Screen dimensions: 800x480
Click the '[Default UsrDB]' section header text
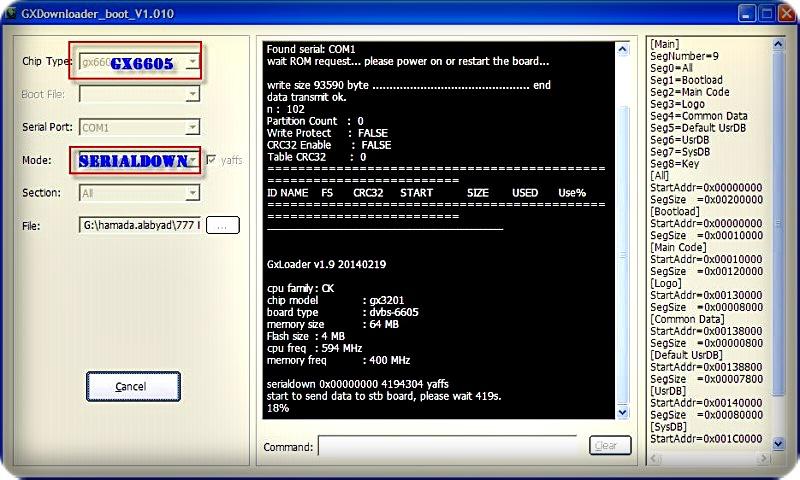click(686, 355)
